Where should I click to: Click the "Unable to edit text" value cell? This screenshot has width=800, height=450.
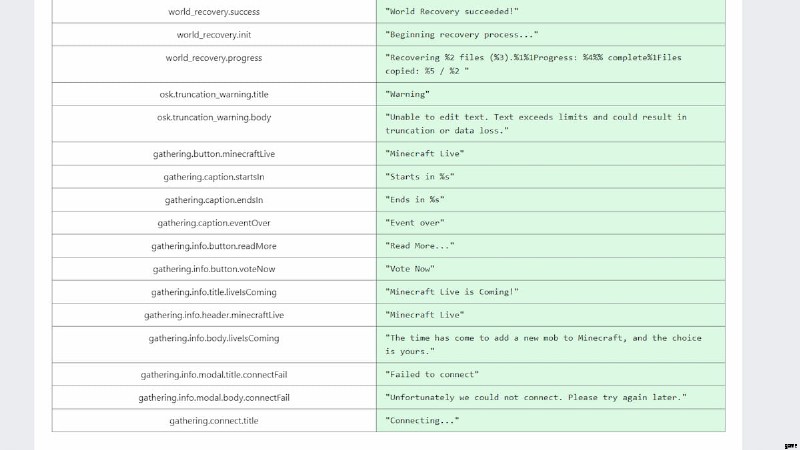pyautogui.click(x=551, y=124)
